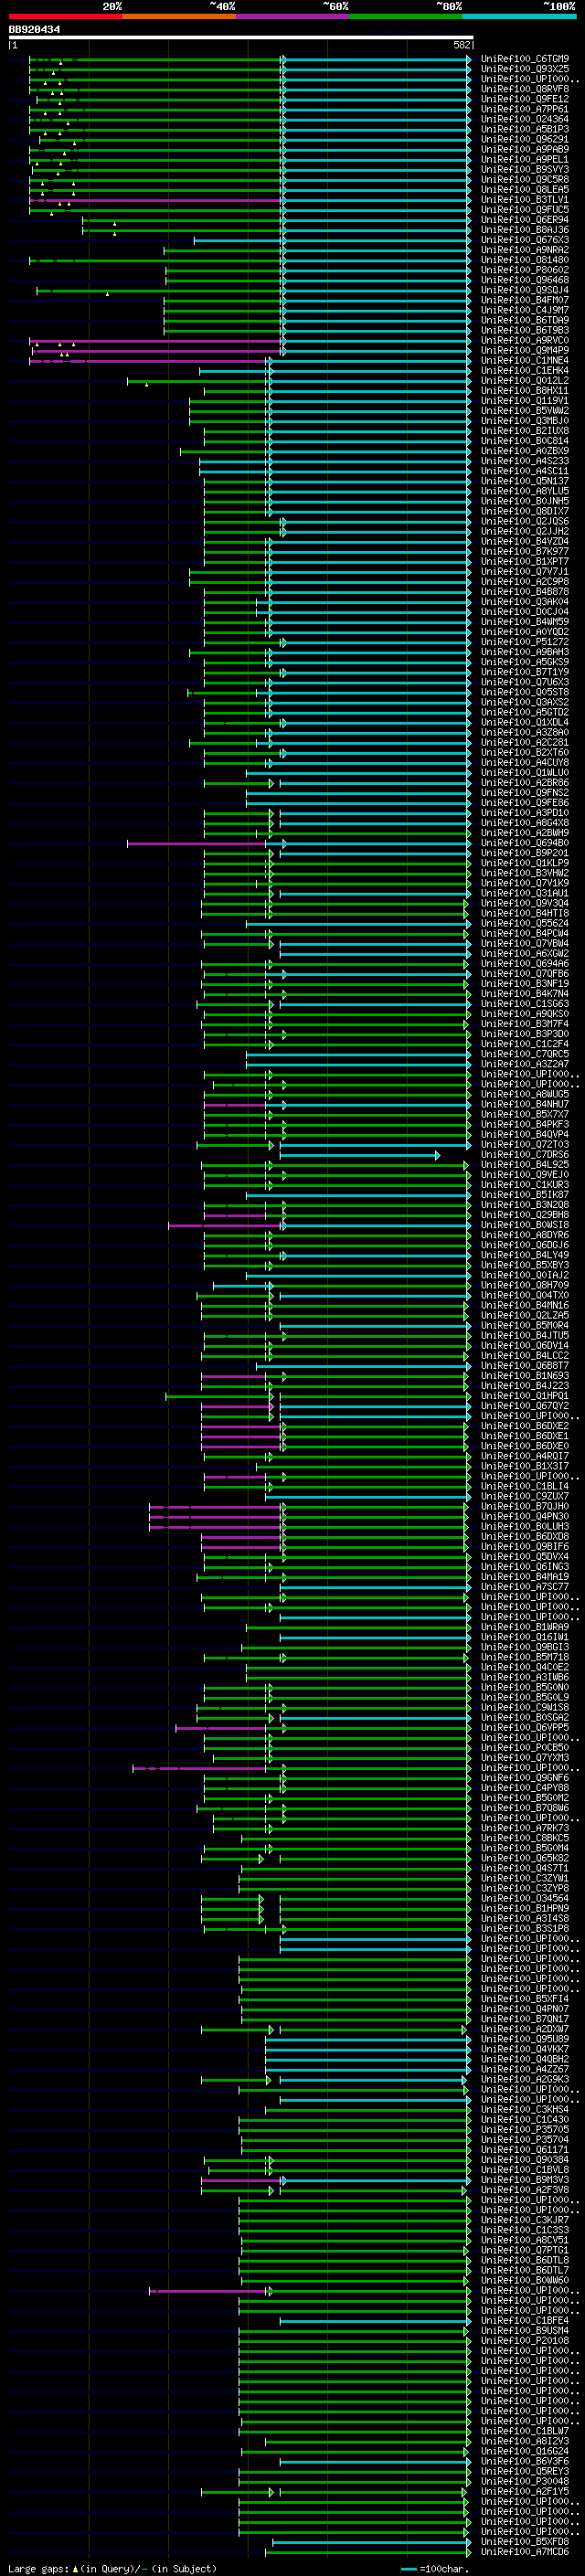Open hit UniRef100_O24364
Viewport: 585px width, 2576px height.
(525, 119)
